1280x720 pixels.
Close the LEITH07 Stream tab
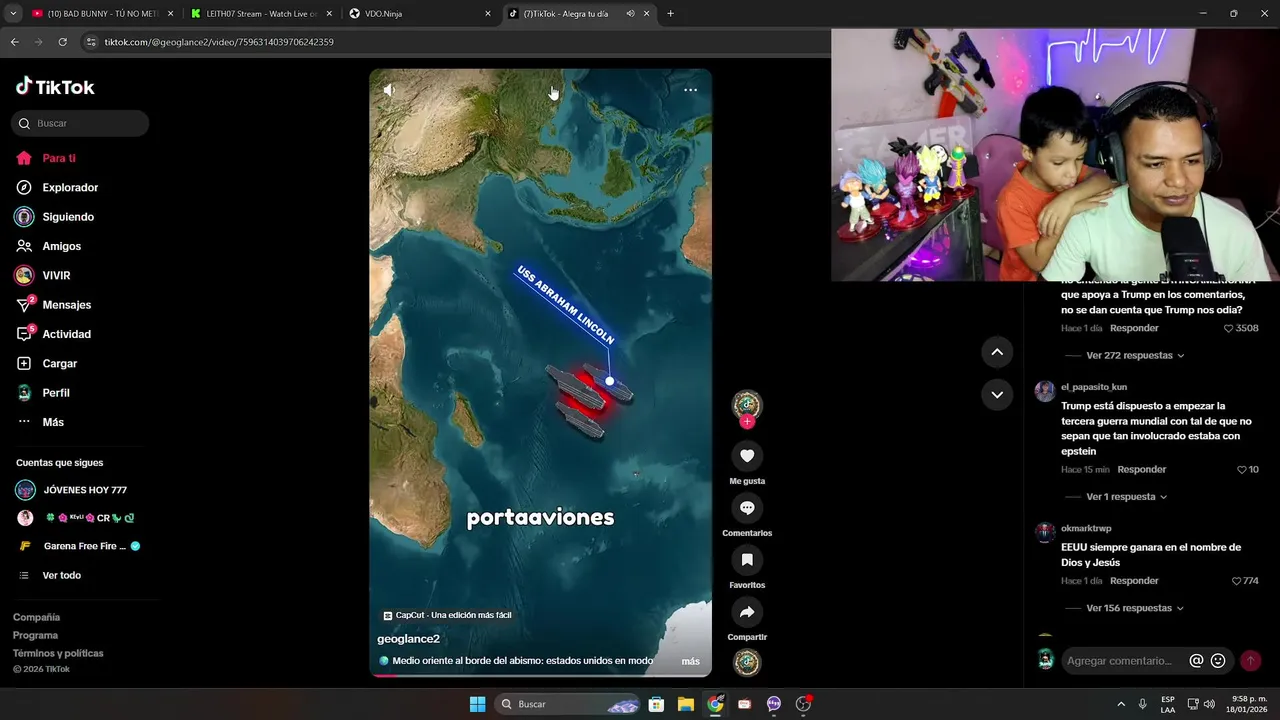click(x=329, y=14)
